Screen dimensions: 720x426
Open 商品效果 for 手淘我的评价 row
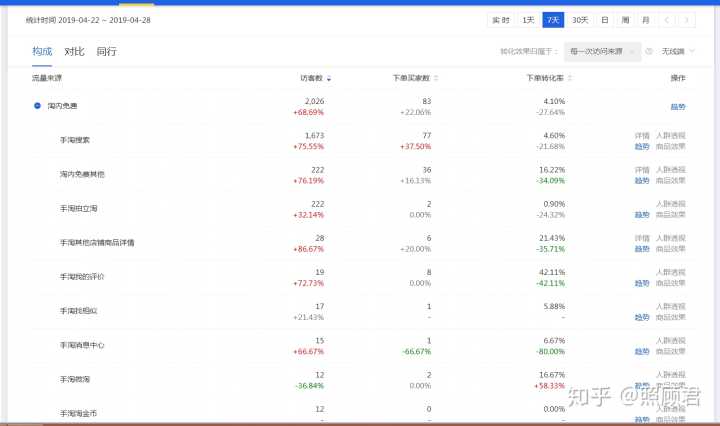pyautogui.click(x=670, y=283)
